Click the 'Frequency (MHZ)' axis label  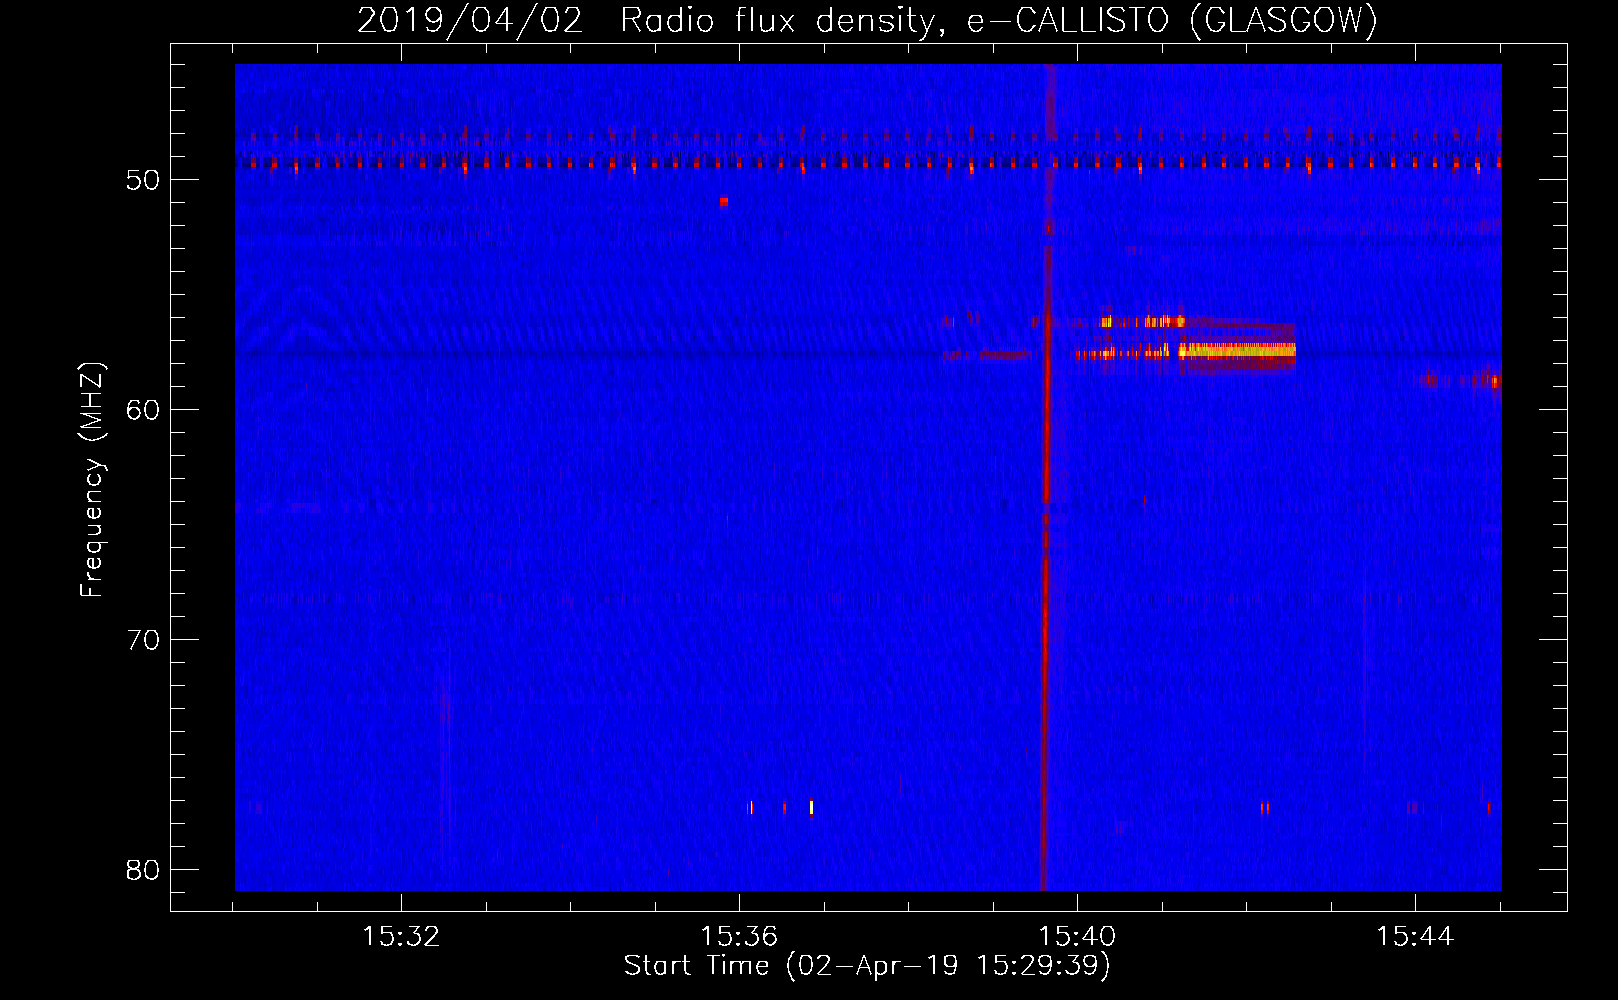[92, 480]
